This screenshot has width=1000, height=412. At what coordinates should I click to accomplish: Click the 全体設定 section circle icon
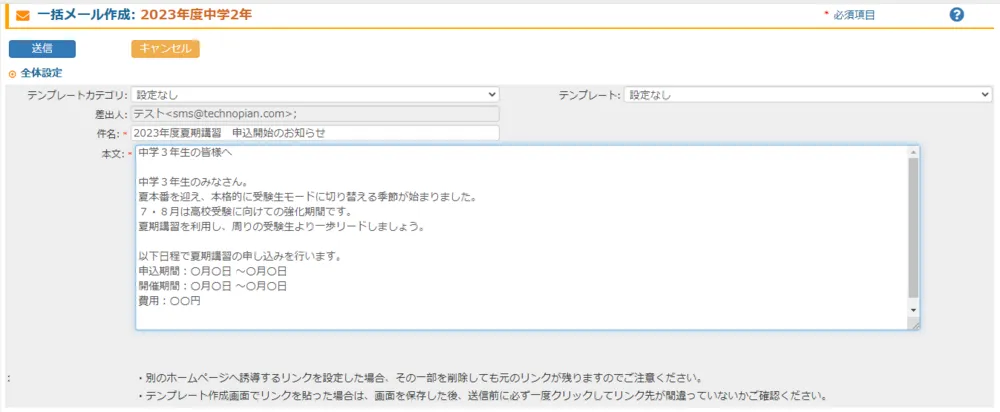click(x=12, y=74)
